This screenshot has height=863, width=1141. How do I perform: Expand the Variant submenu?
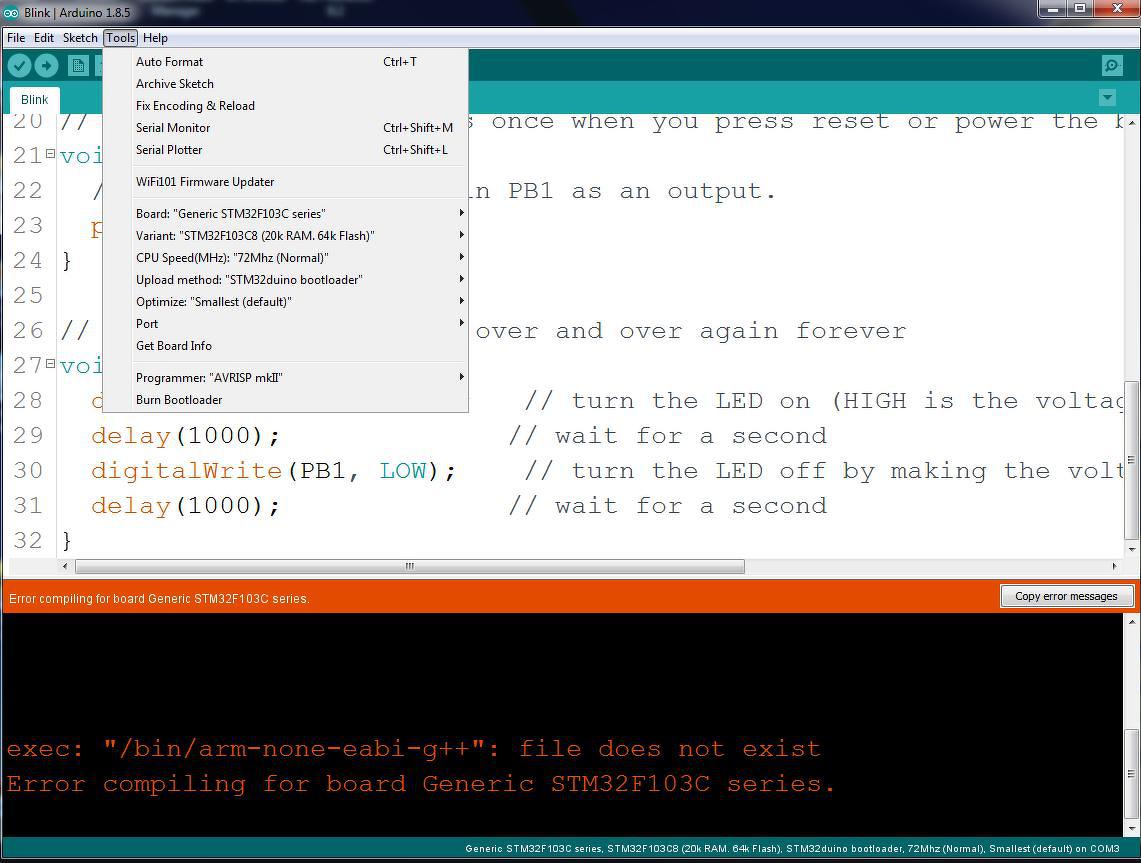(285, 235)
